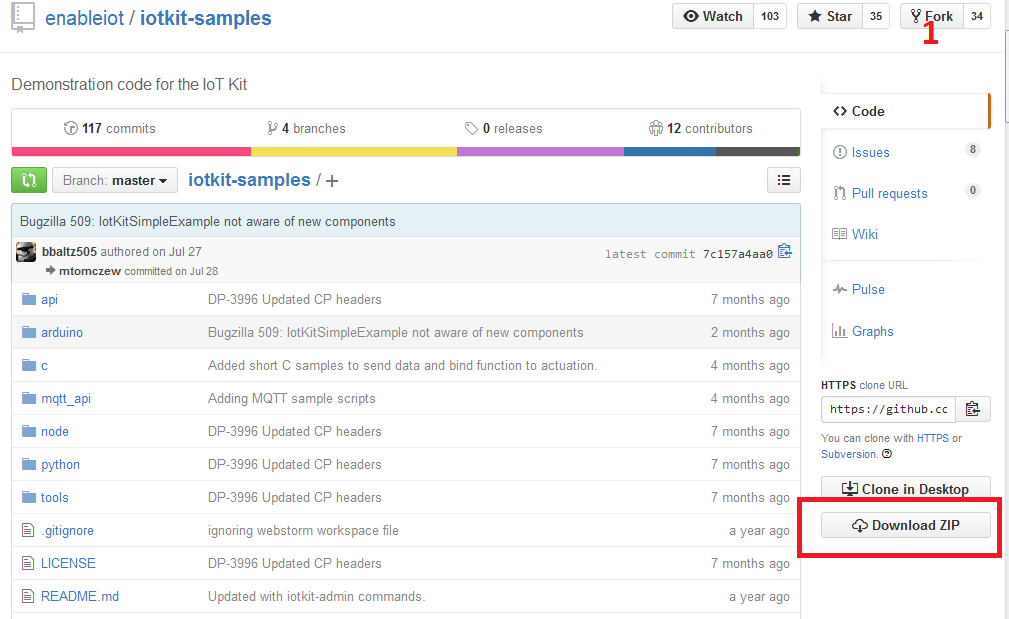This screenshot has width=1009, height=619.
Task: Click the tools folder icon
Action: 29,497
